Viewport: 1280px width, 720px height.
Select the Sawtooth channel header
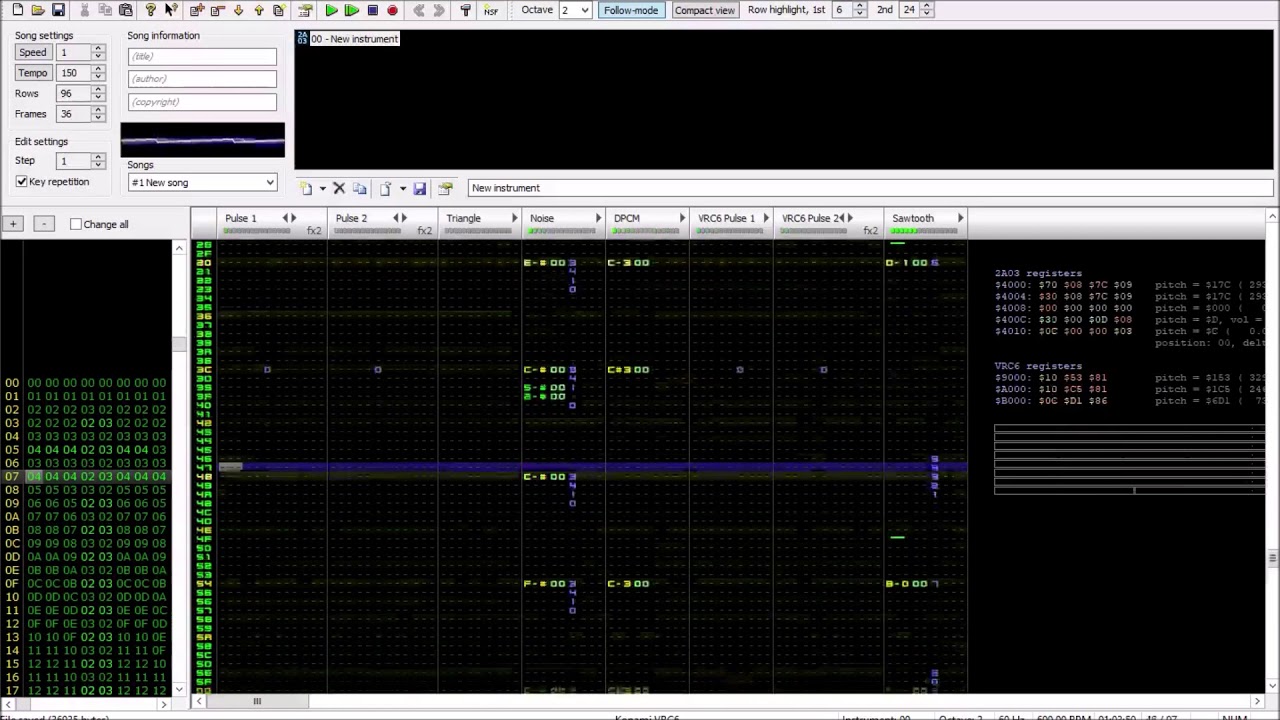(913, 218)
